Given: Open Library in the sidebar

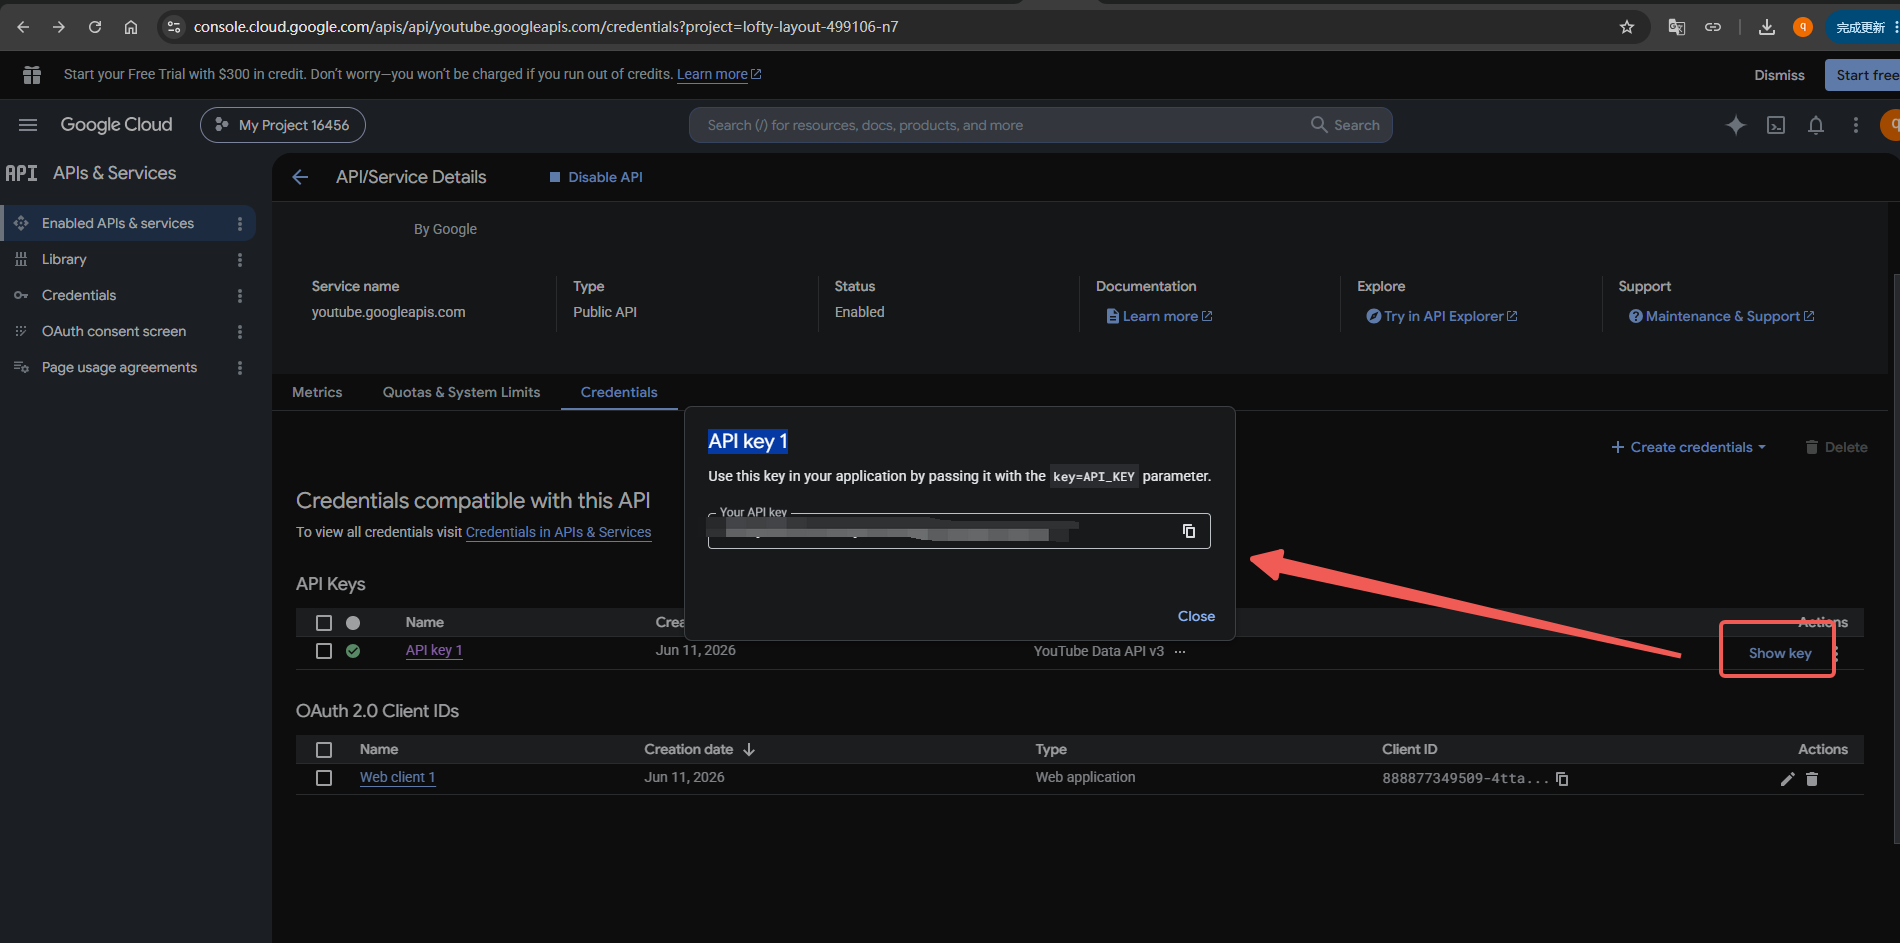Looking at the screenshot, I should tap(64, 259).
